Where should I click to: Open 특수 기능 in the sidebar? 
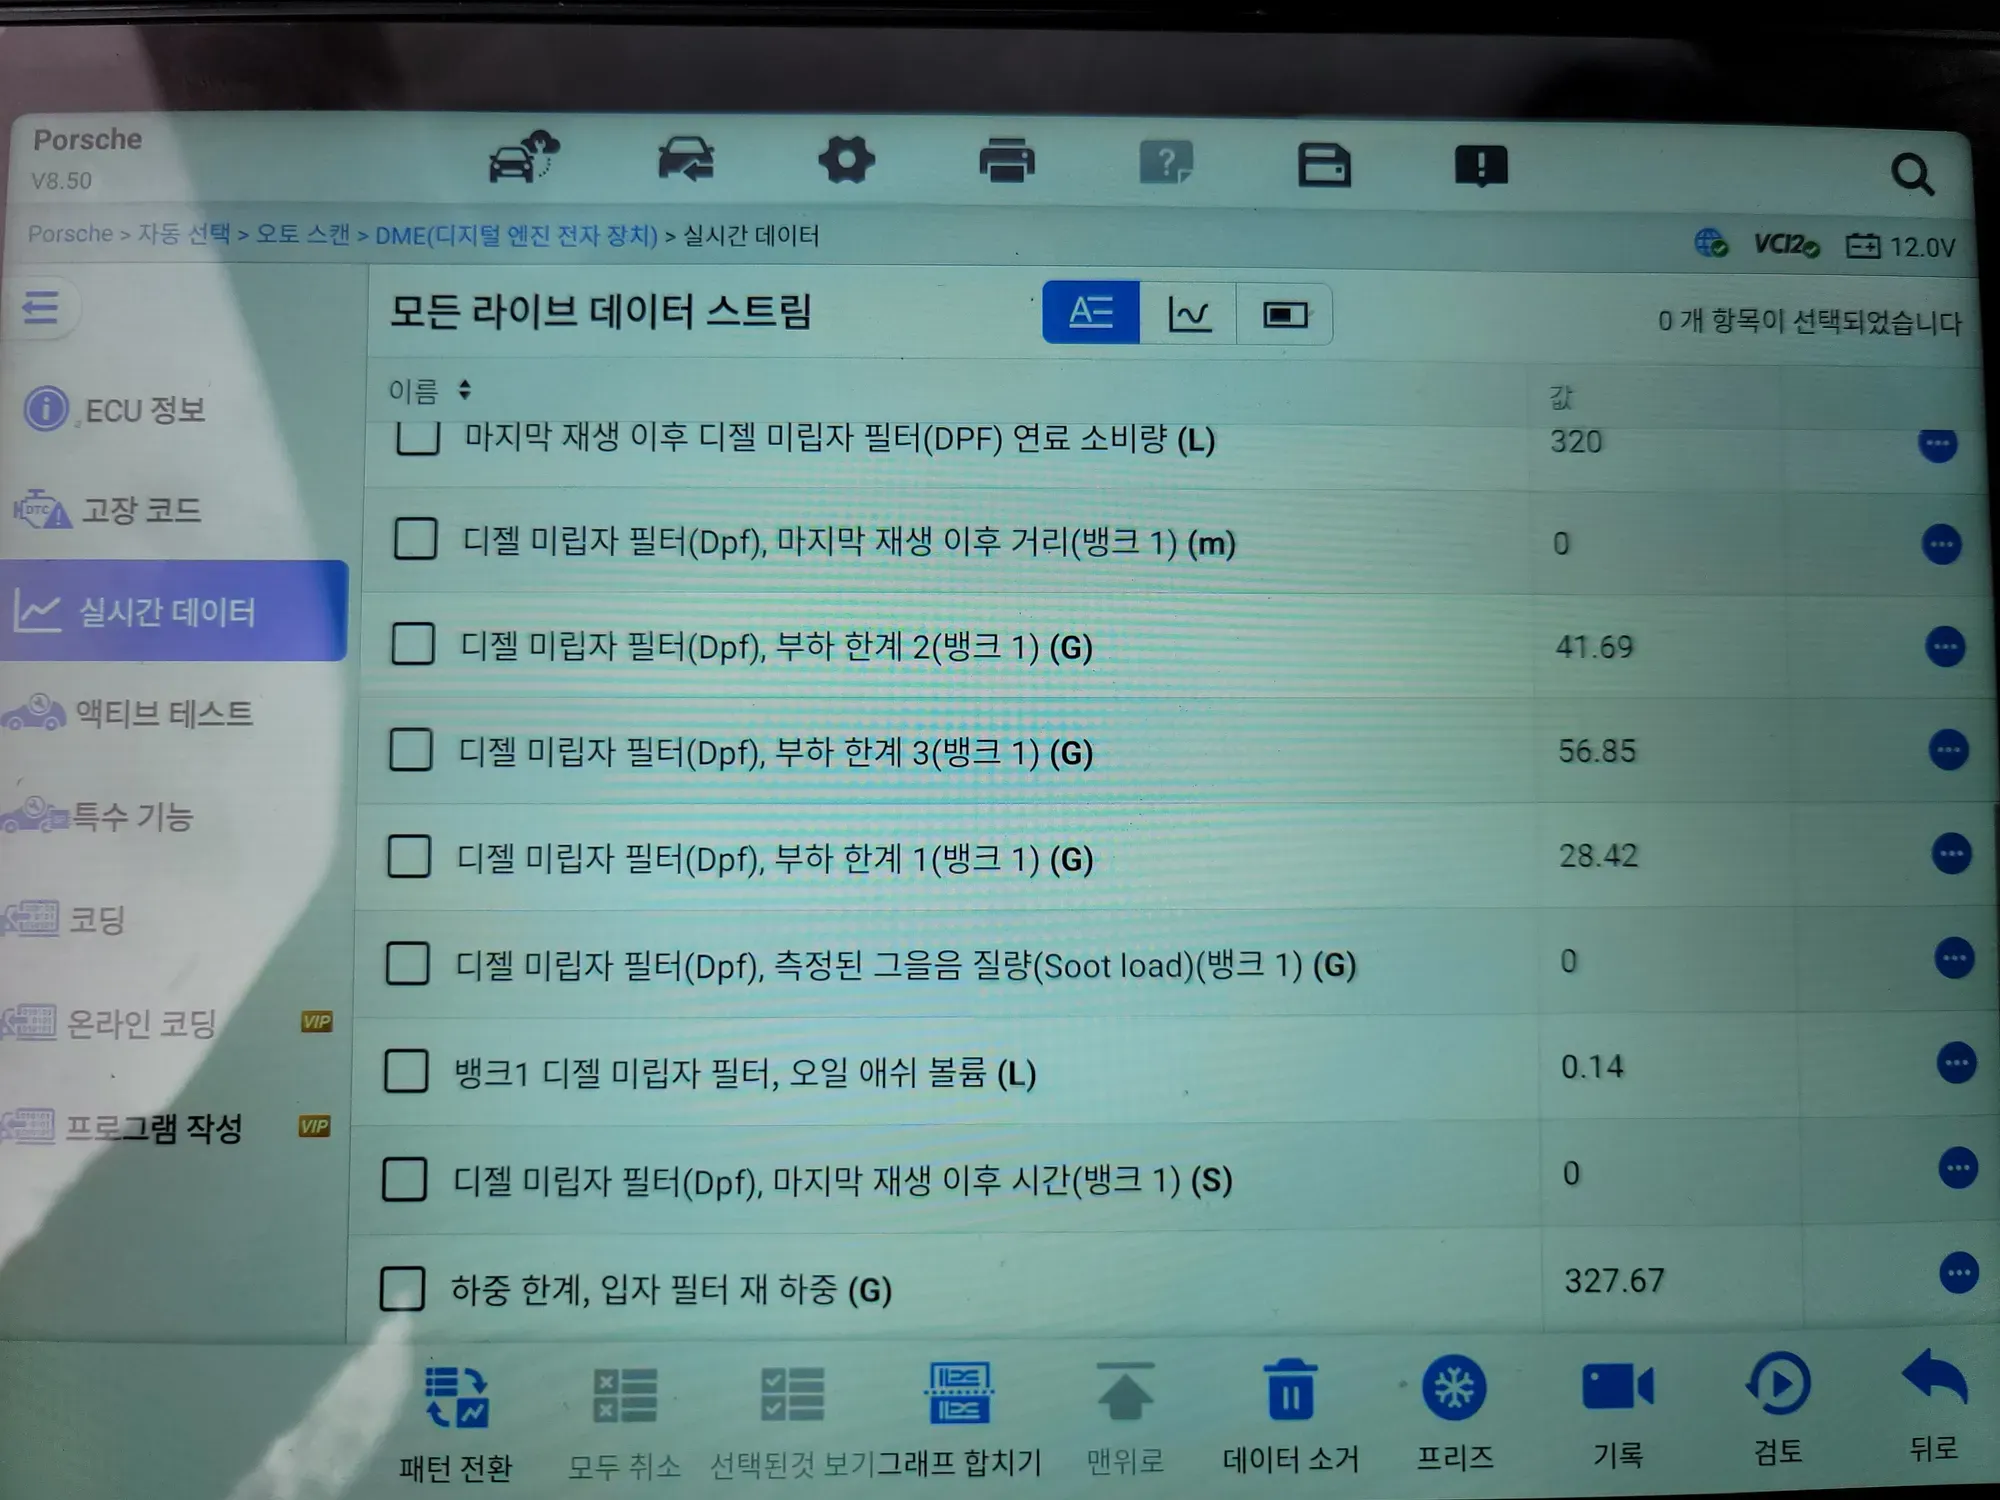[x=98, y=816]
